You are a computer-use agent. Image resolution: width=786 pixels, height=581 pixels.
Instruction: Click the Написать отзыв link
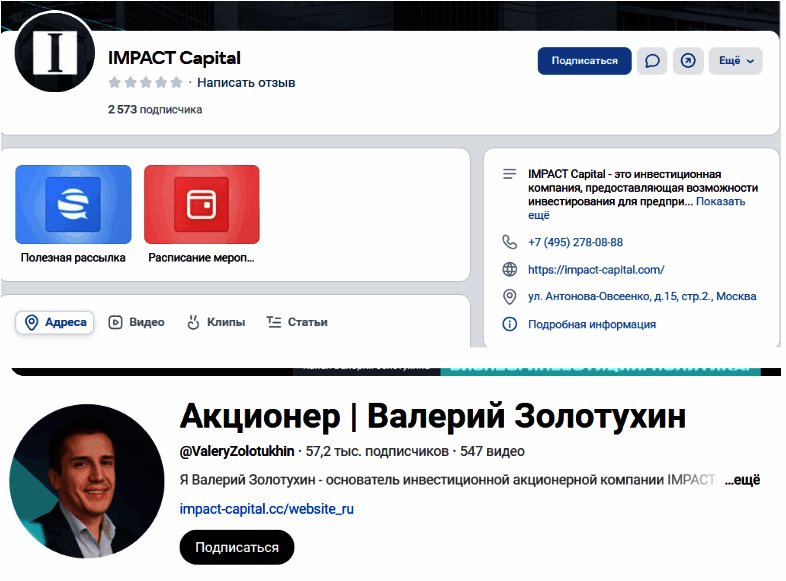click(x=246, y=83)
